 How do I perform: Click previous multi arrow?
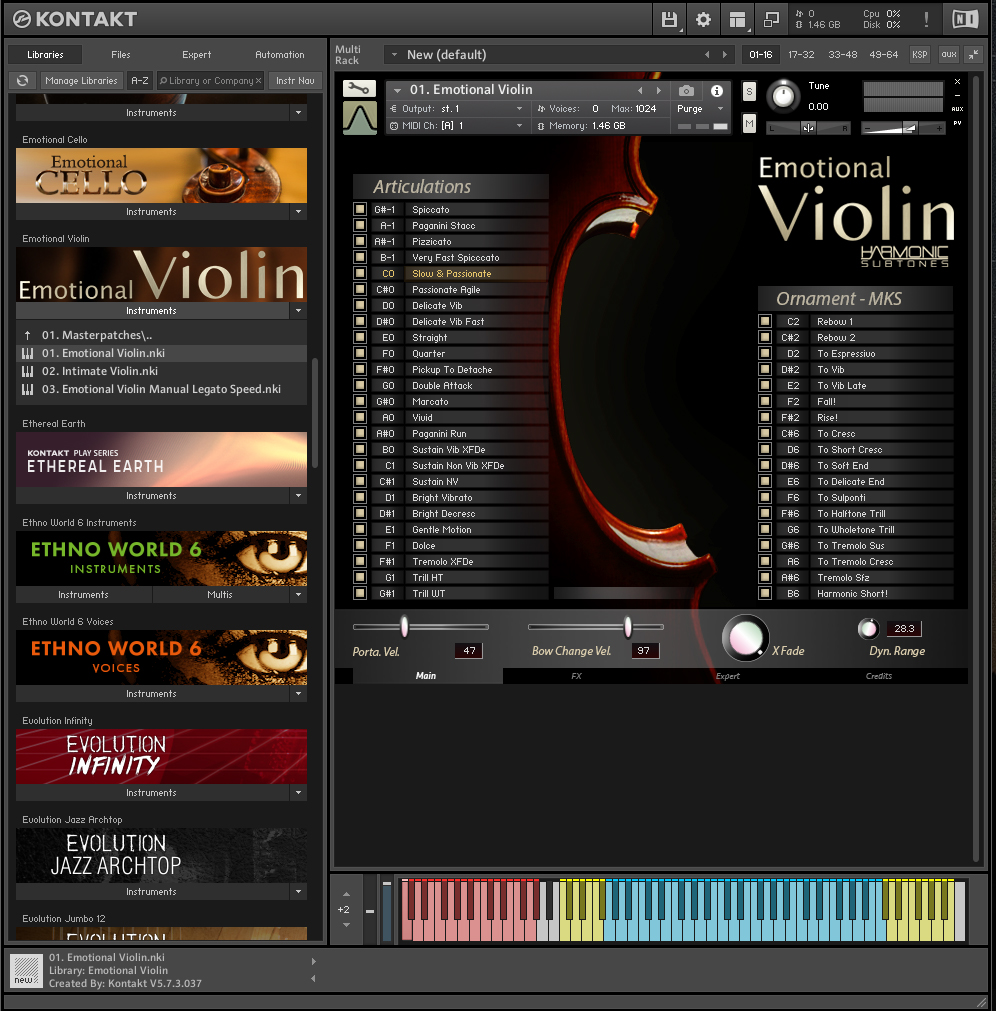click(x=707, y=55)
